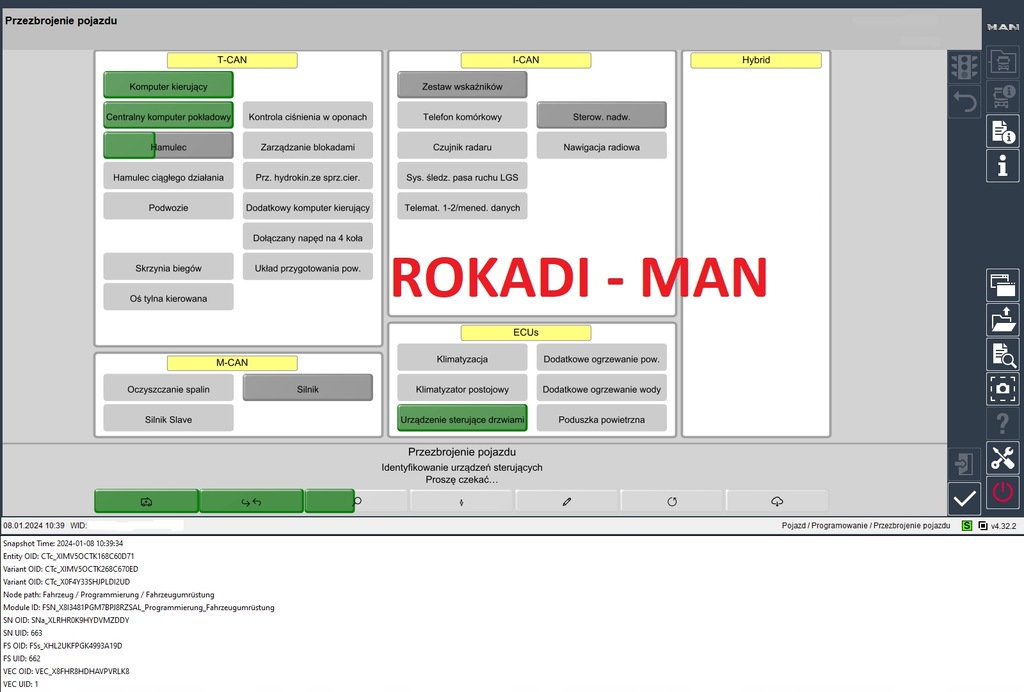Viewport: 1024px width, 692px height.
Task: Click the cloud download step in progress bar
Action: (777, 501)
